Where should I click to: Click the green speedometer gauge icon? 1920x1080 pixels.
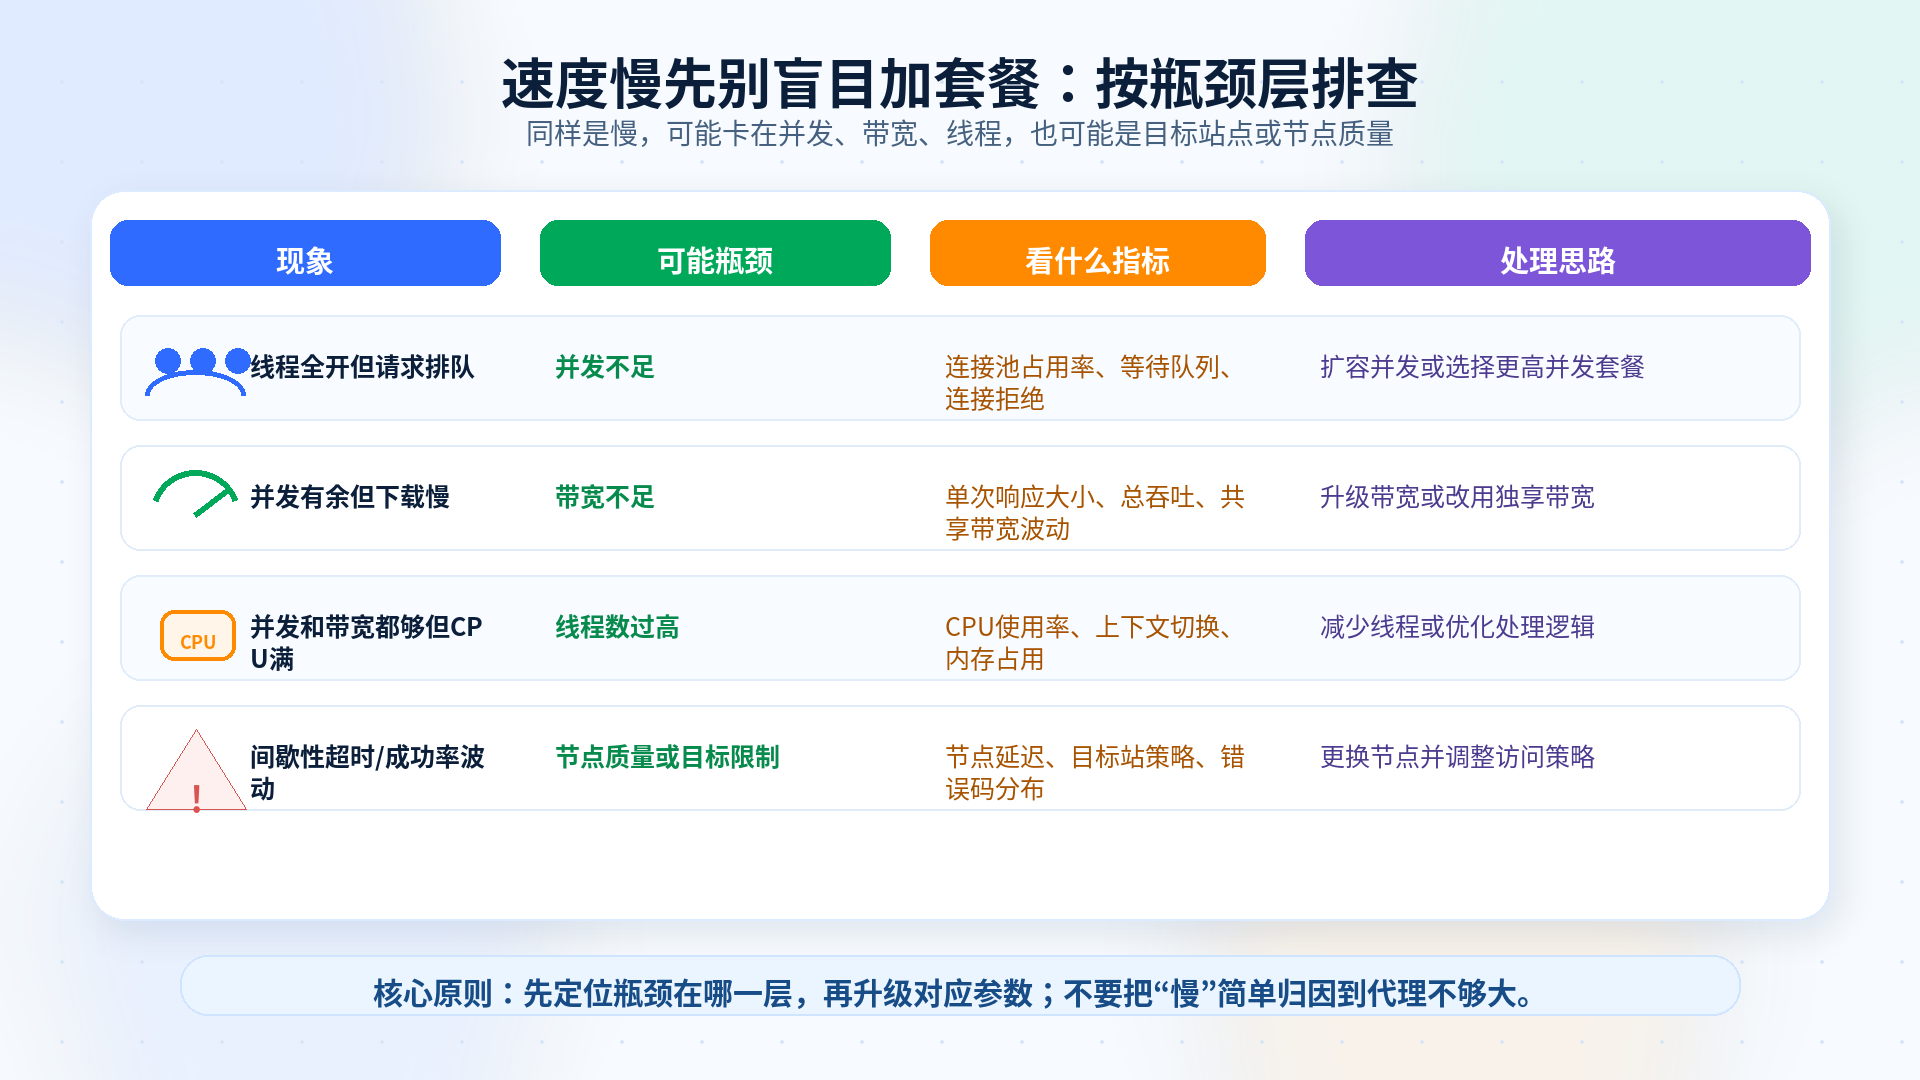196,493
